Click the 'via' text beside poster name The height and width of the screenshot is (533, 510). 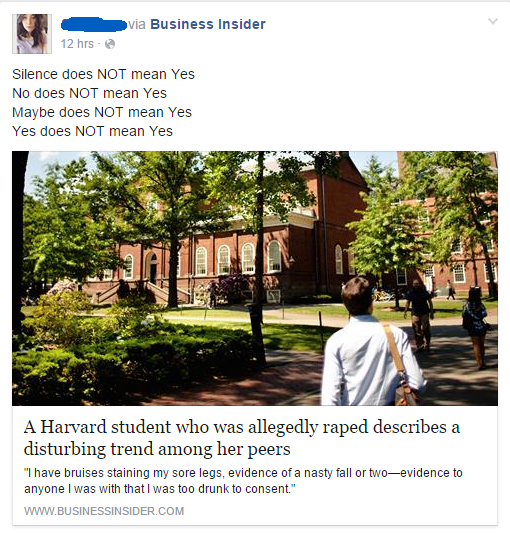(x=137, y=24)
